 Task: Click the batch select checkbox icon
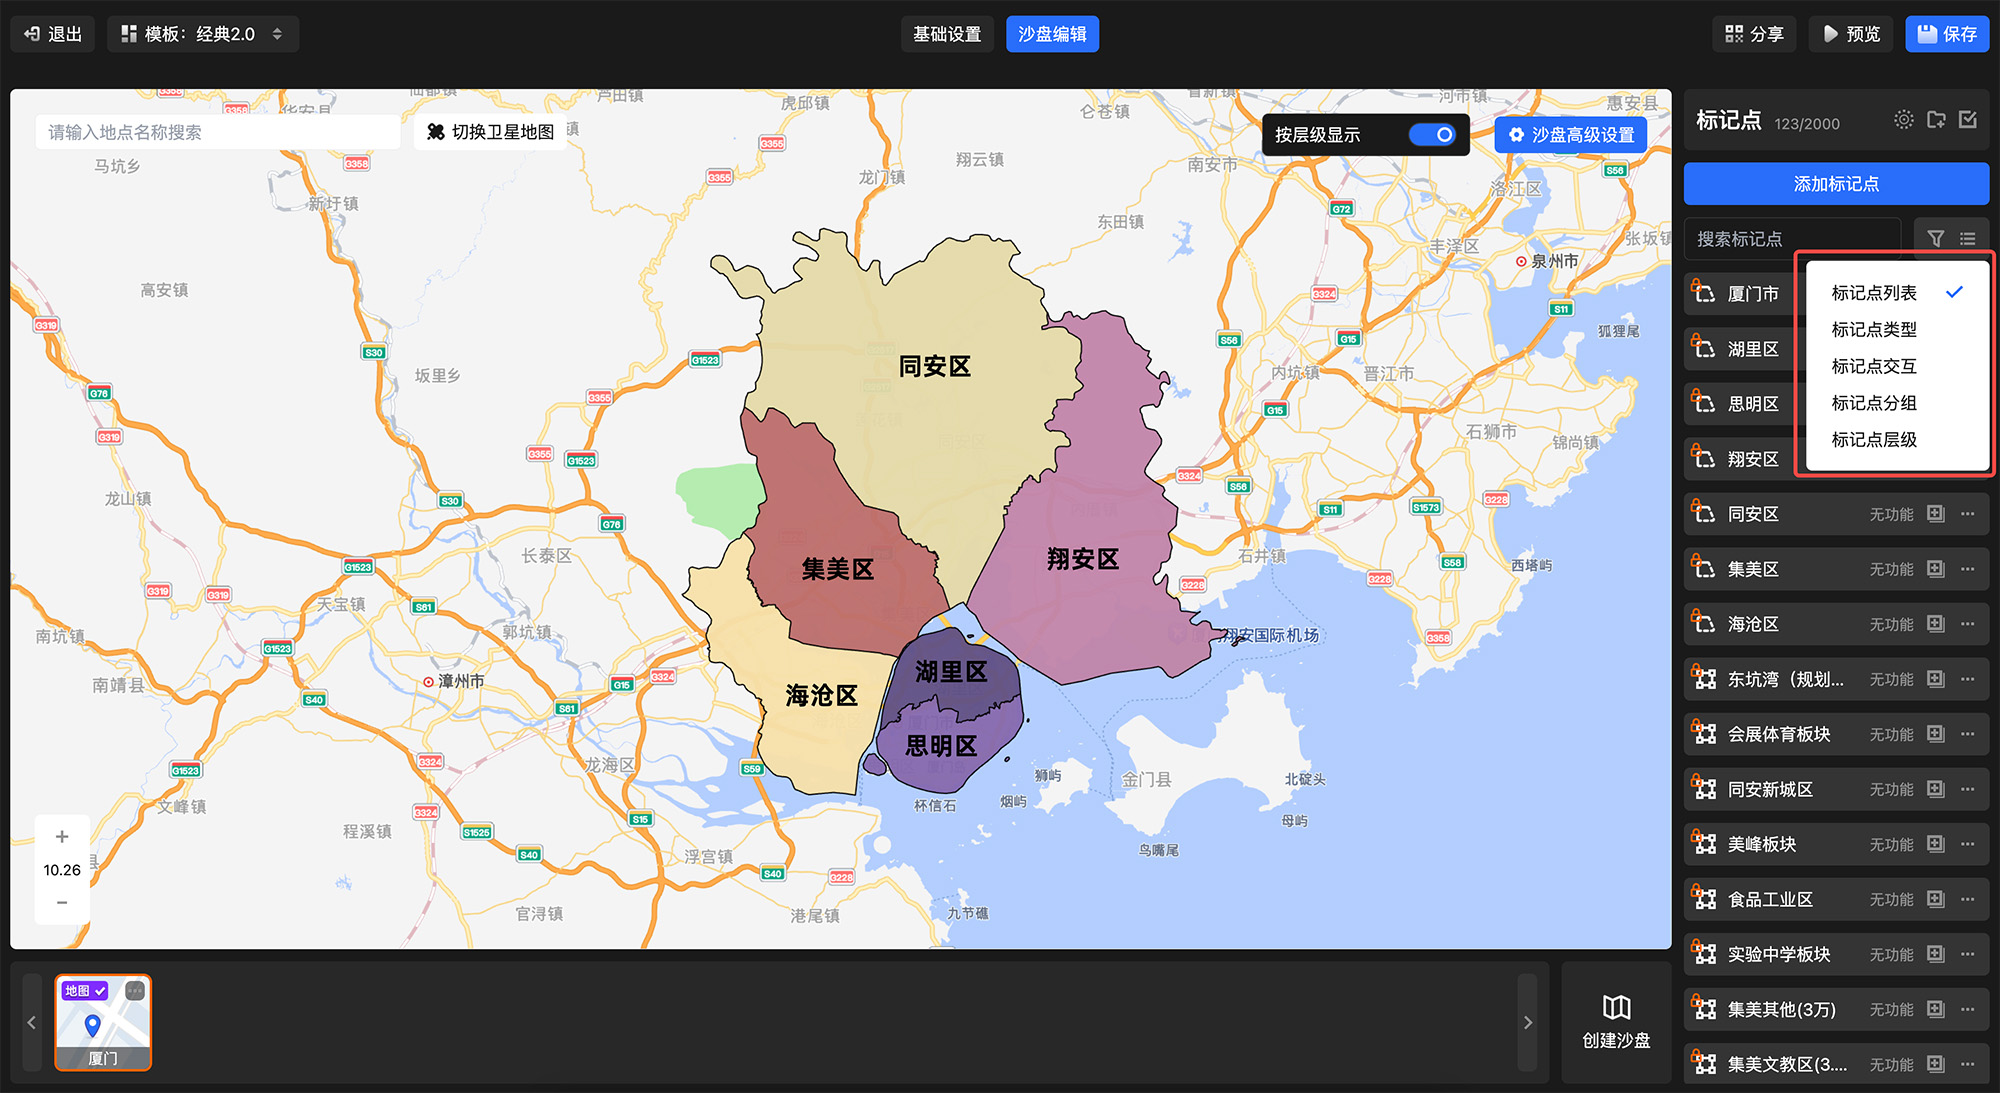click(1968, 120)
